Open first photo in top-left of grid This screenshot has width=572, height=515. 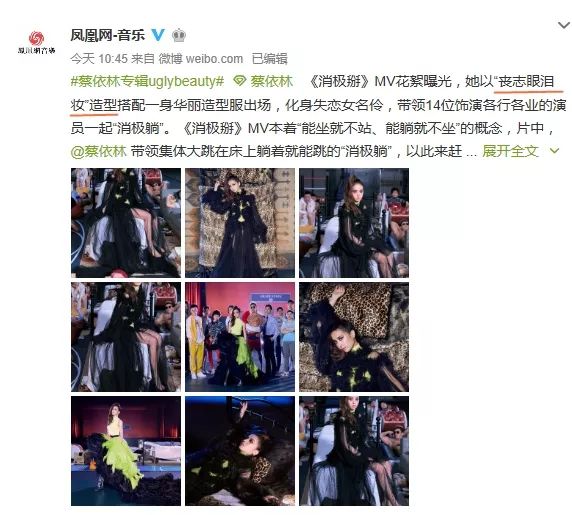point(126,223)
